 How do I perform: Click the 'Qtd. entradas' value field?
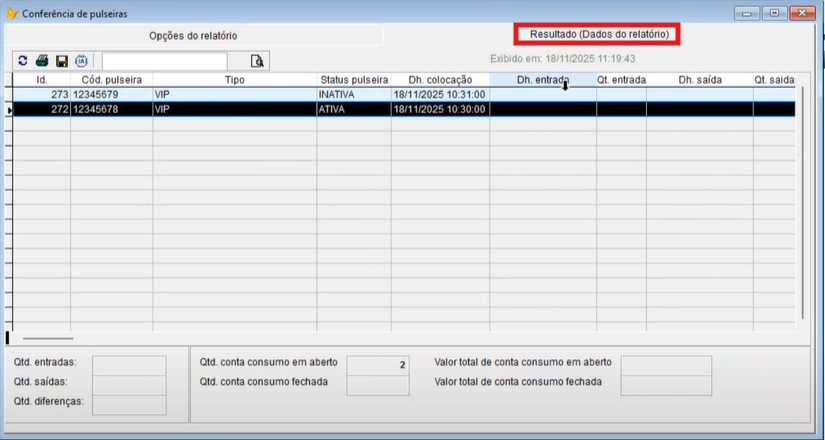[129, 365]
